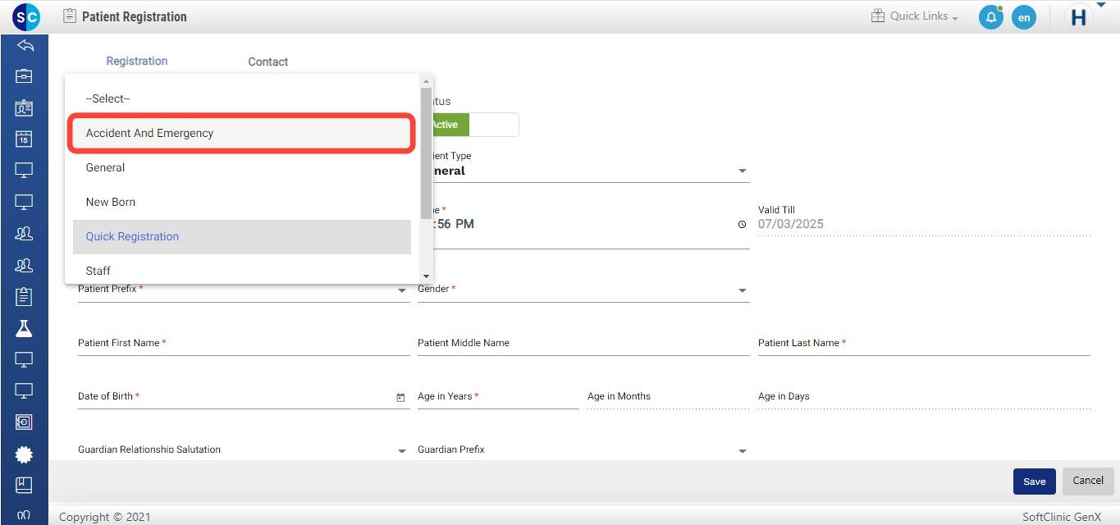The width and height of the screenshot is (1120, 525).
Task: Open the book icon in sidebar
Action: [x=24, y=485]
